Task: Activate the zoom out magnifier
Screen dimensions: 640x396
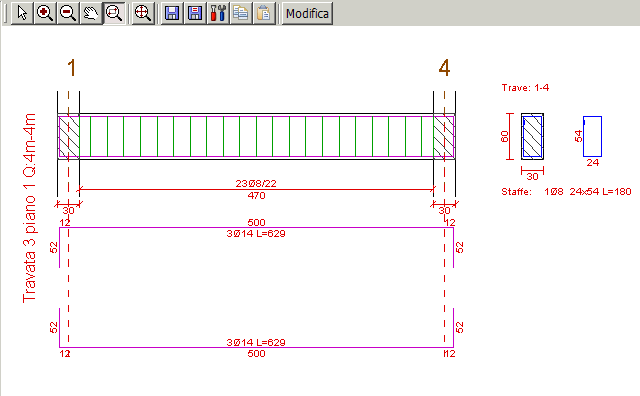Action: click(x=68, y=13)
